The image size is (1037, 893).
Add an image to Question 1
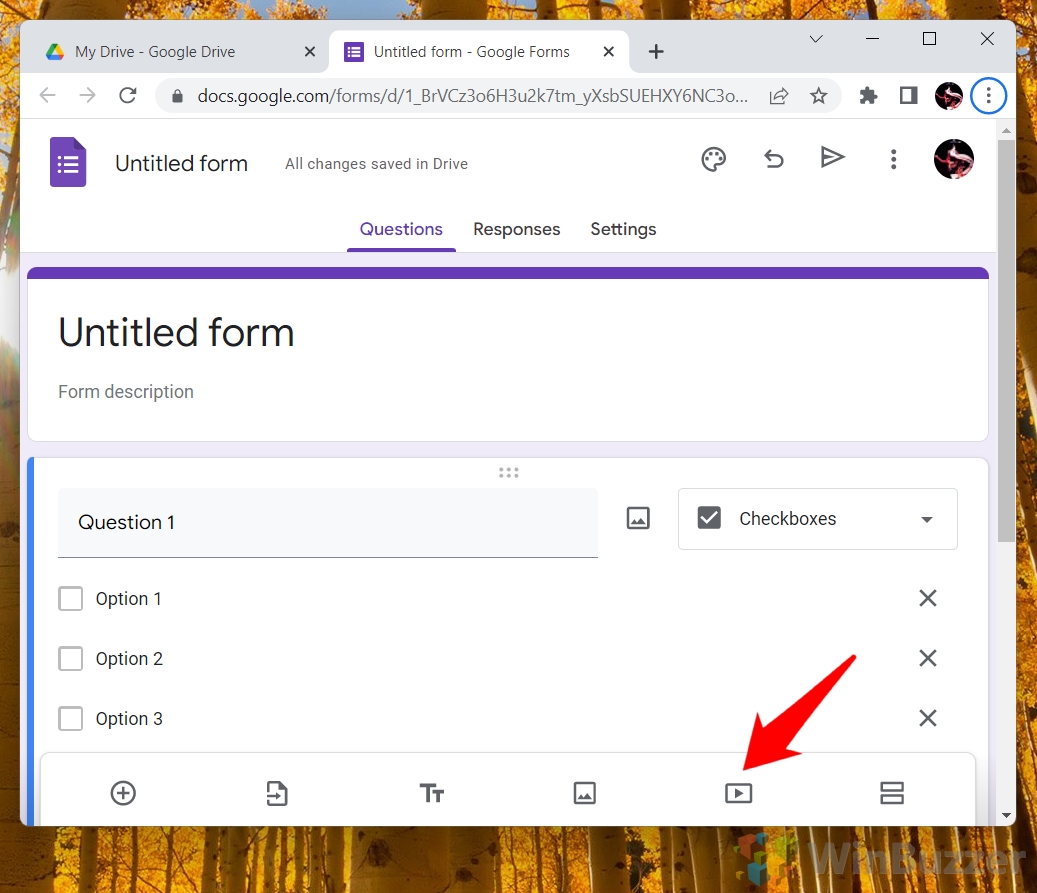[x=638, y=518]
